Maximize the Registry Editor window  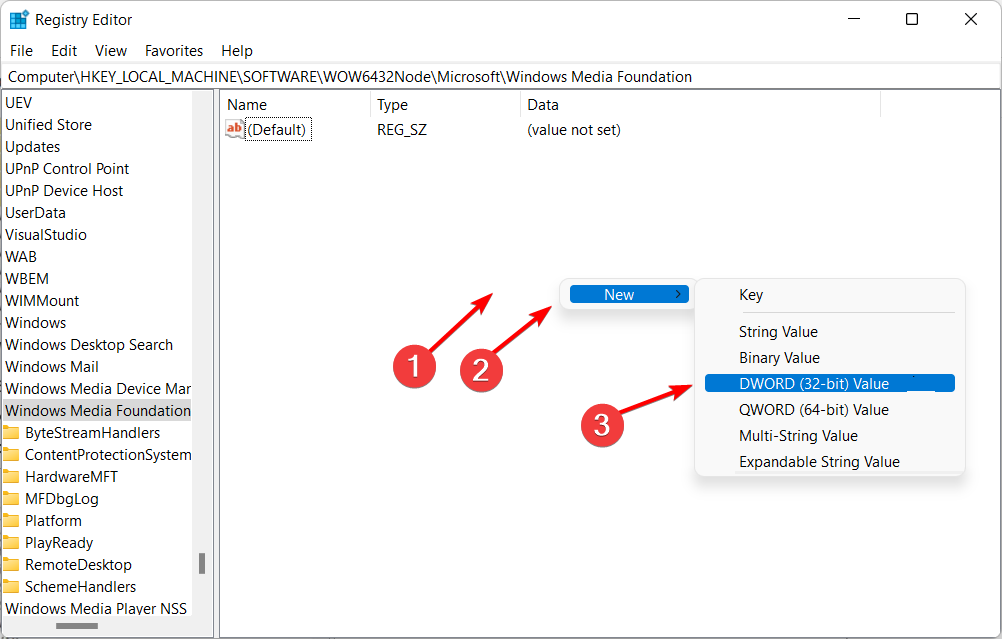(912, 19)
